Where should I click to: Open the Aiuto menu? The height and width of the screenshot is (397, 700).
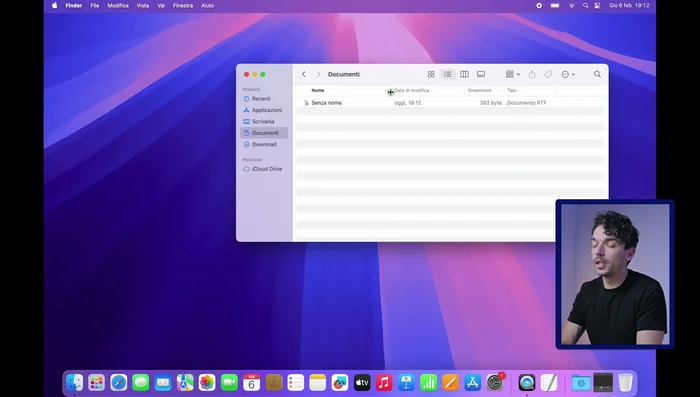click(207, 6)
